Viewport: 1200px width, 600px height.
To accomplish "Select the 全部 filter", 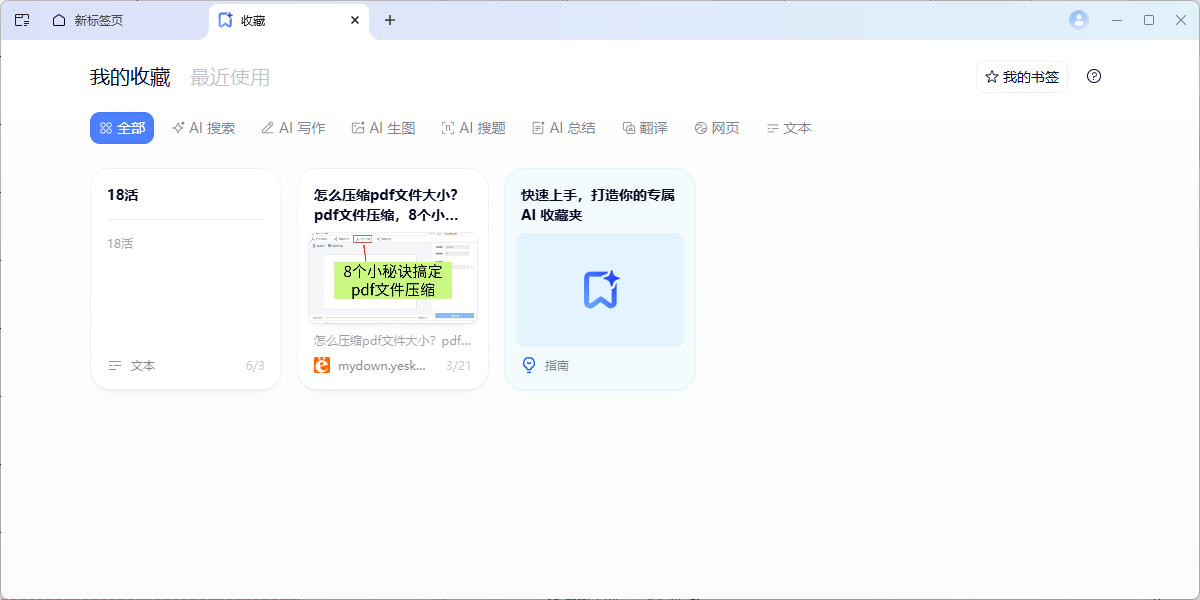I will coord(122,128).
